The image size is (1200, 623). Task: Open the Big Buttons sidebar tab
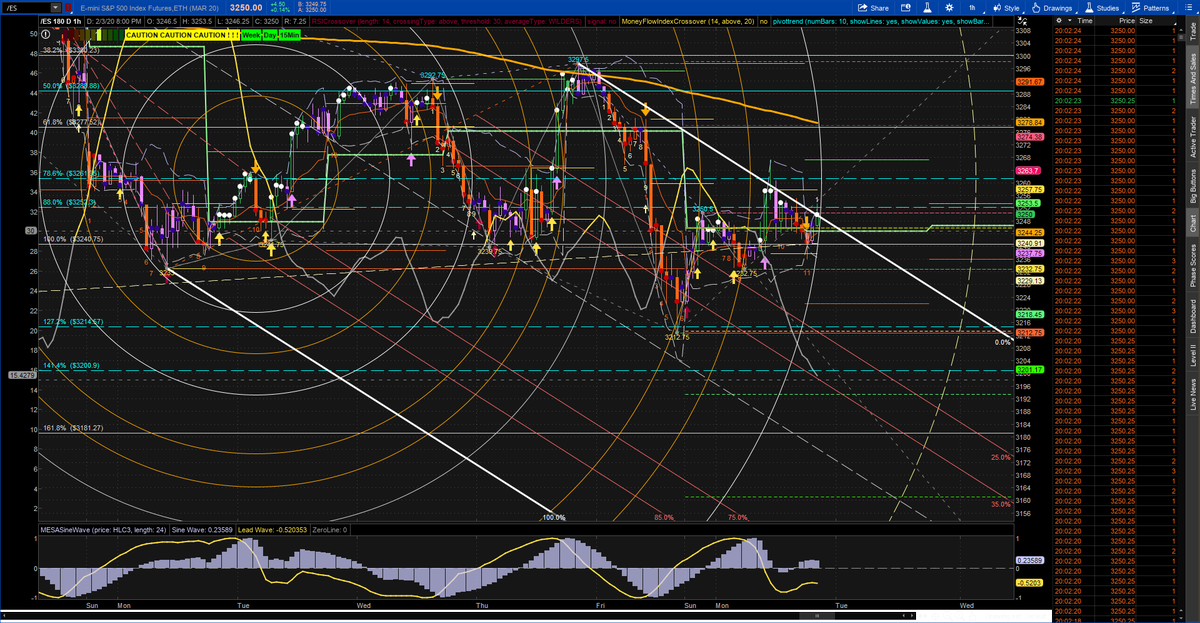1192,186
